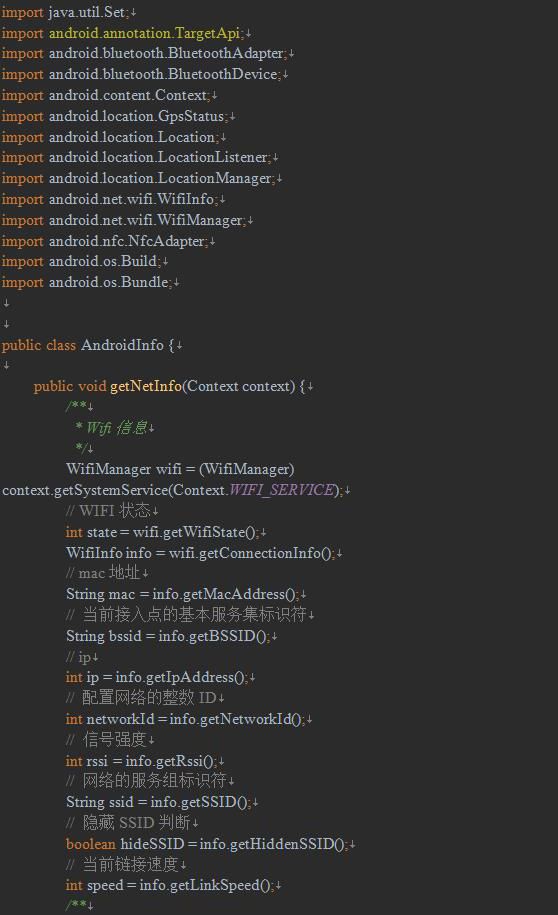
Task: Click the '// mac 地址' comment
Action: tap(103, 573)
